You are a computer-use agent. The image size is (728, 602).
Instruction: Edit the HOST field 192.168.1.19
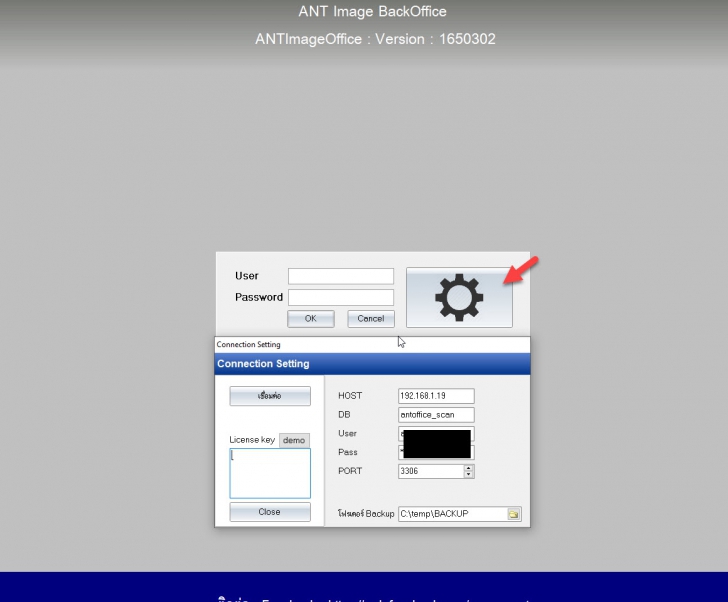click(436, 396)
